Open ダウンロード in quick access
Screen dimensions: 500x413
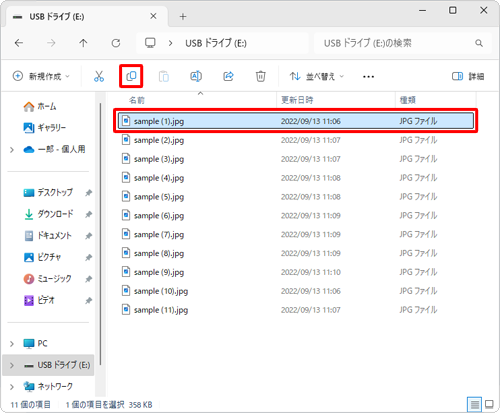[48, 214]
